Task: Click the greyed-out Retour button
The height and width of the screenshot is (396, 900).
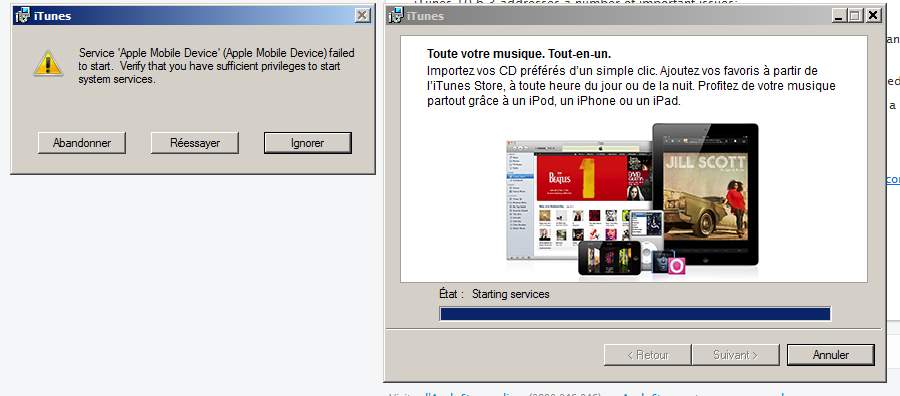Action: (x=647, y=355)
